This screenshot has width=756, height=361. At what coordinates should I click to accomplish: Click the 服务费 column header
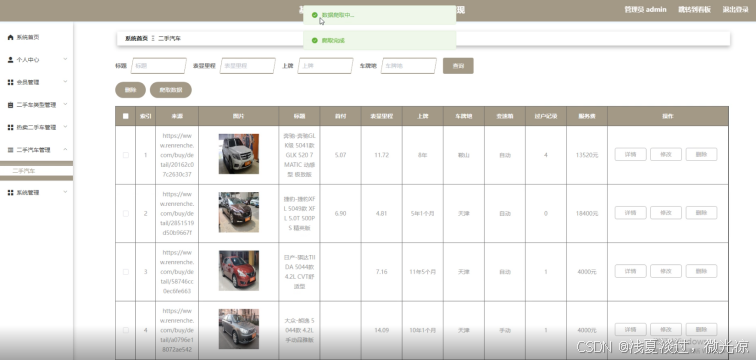coord(587,116)
